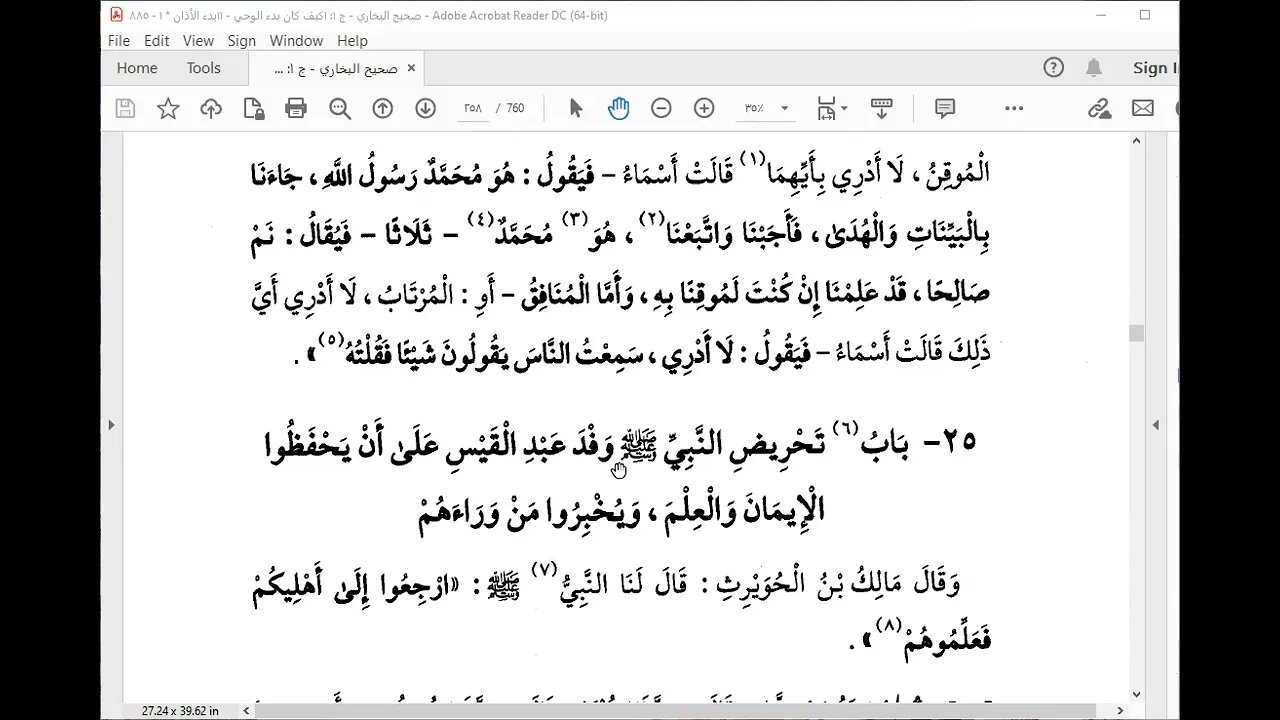Image resolution: width=1280 pixels, height=720 pixels.
Task: Bookmark the document with the star icon
Action: pos(168,109)
